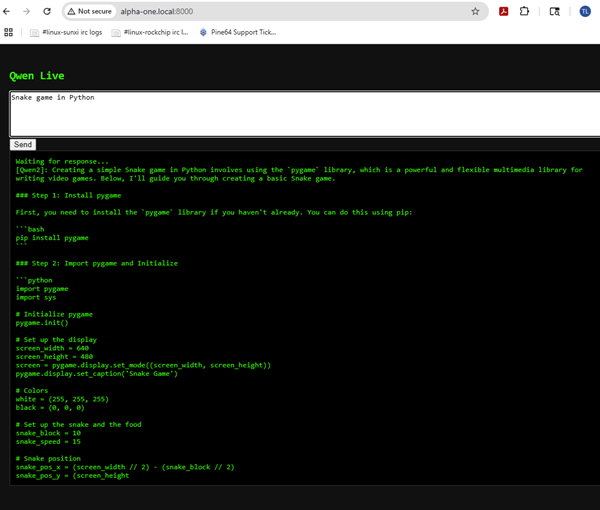Click the 'snake_pos_x' line
Viewport: 600px width, 510px height.
125,467
